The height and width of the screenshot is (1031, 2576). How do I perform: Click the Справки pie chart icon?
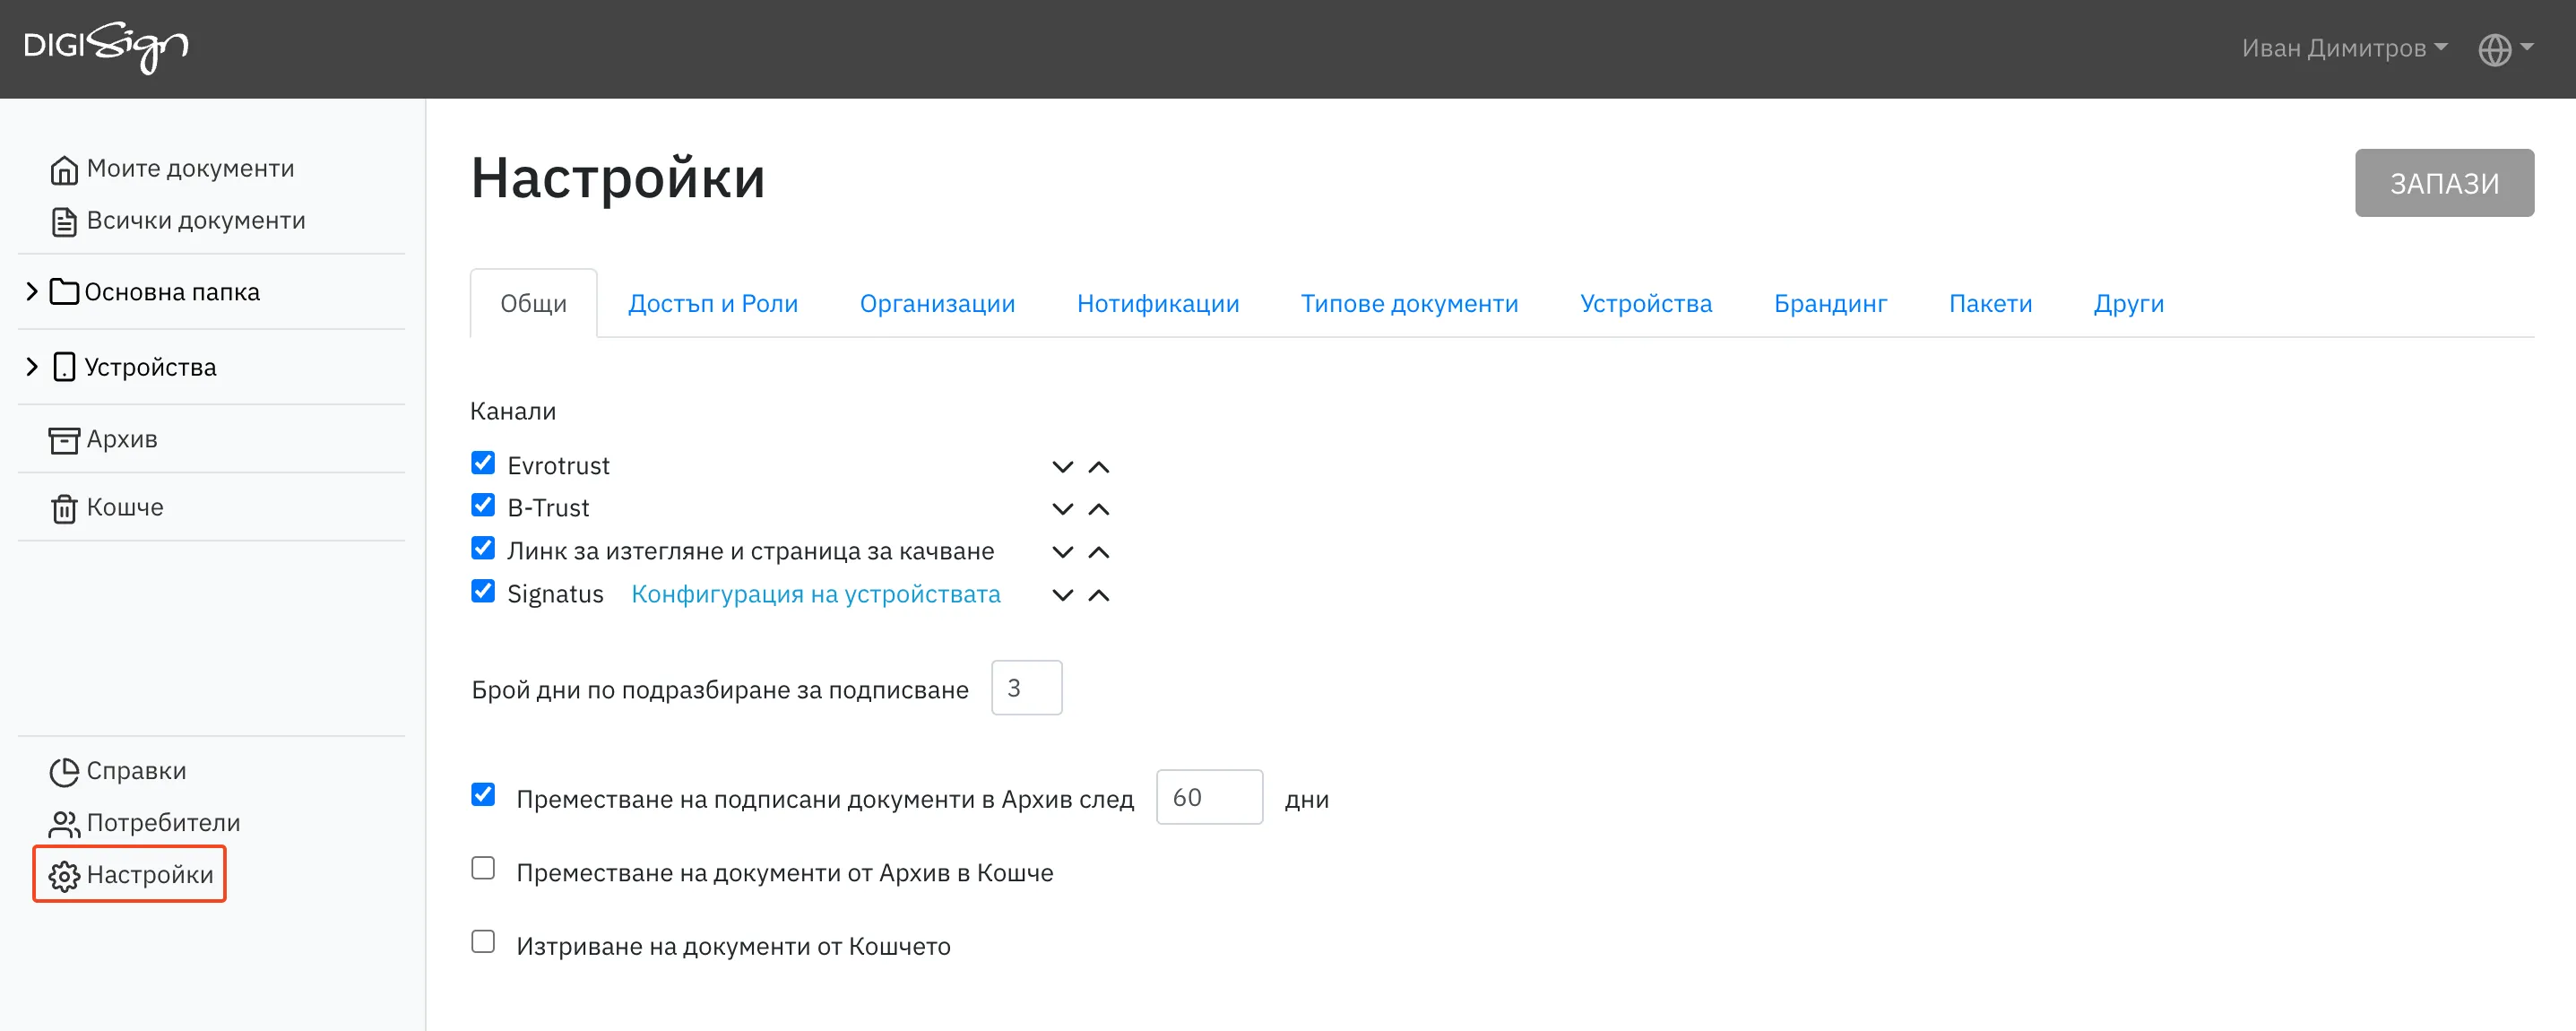[x=64, y=772]
